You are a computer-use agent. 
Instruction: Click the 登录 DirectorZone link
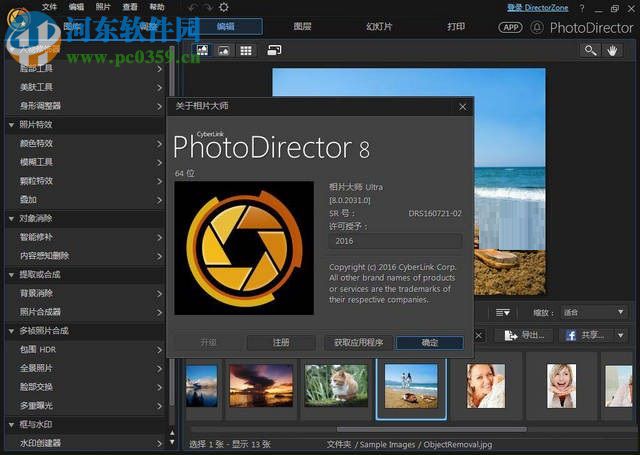click(538, 8)
